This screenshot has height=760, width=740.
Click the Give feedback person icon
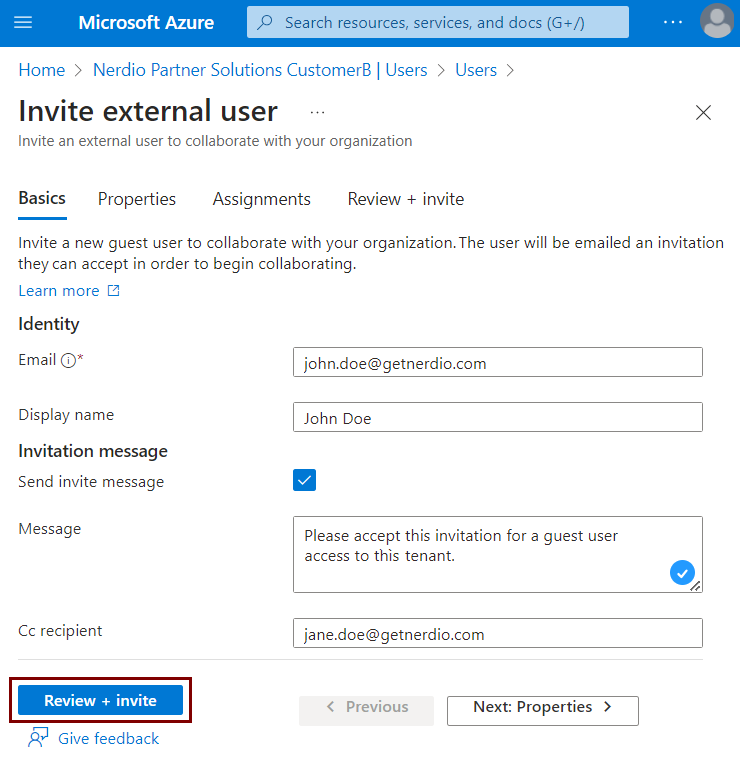[38, 738]
